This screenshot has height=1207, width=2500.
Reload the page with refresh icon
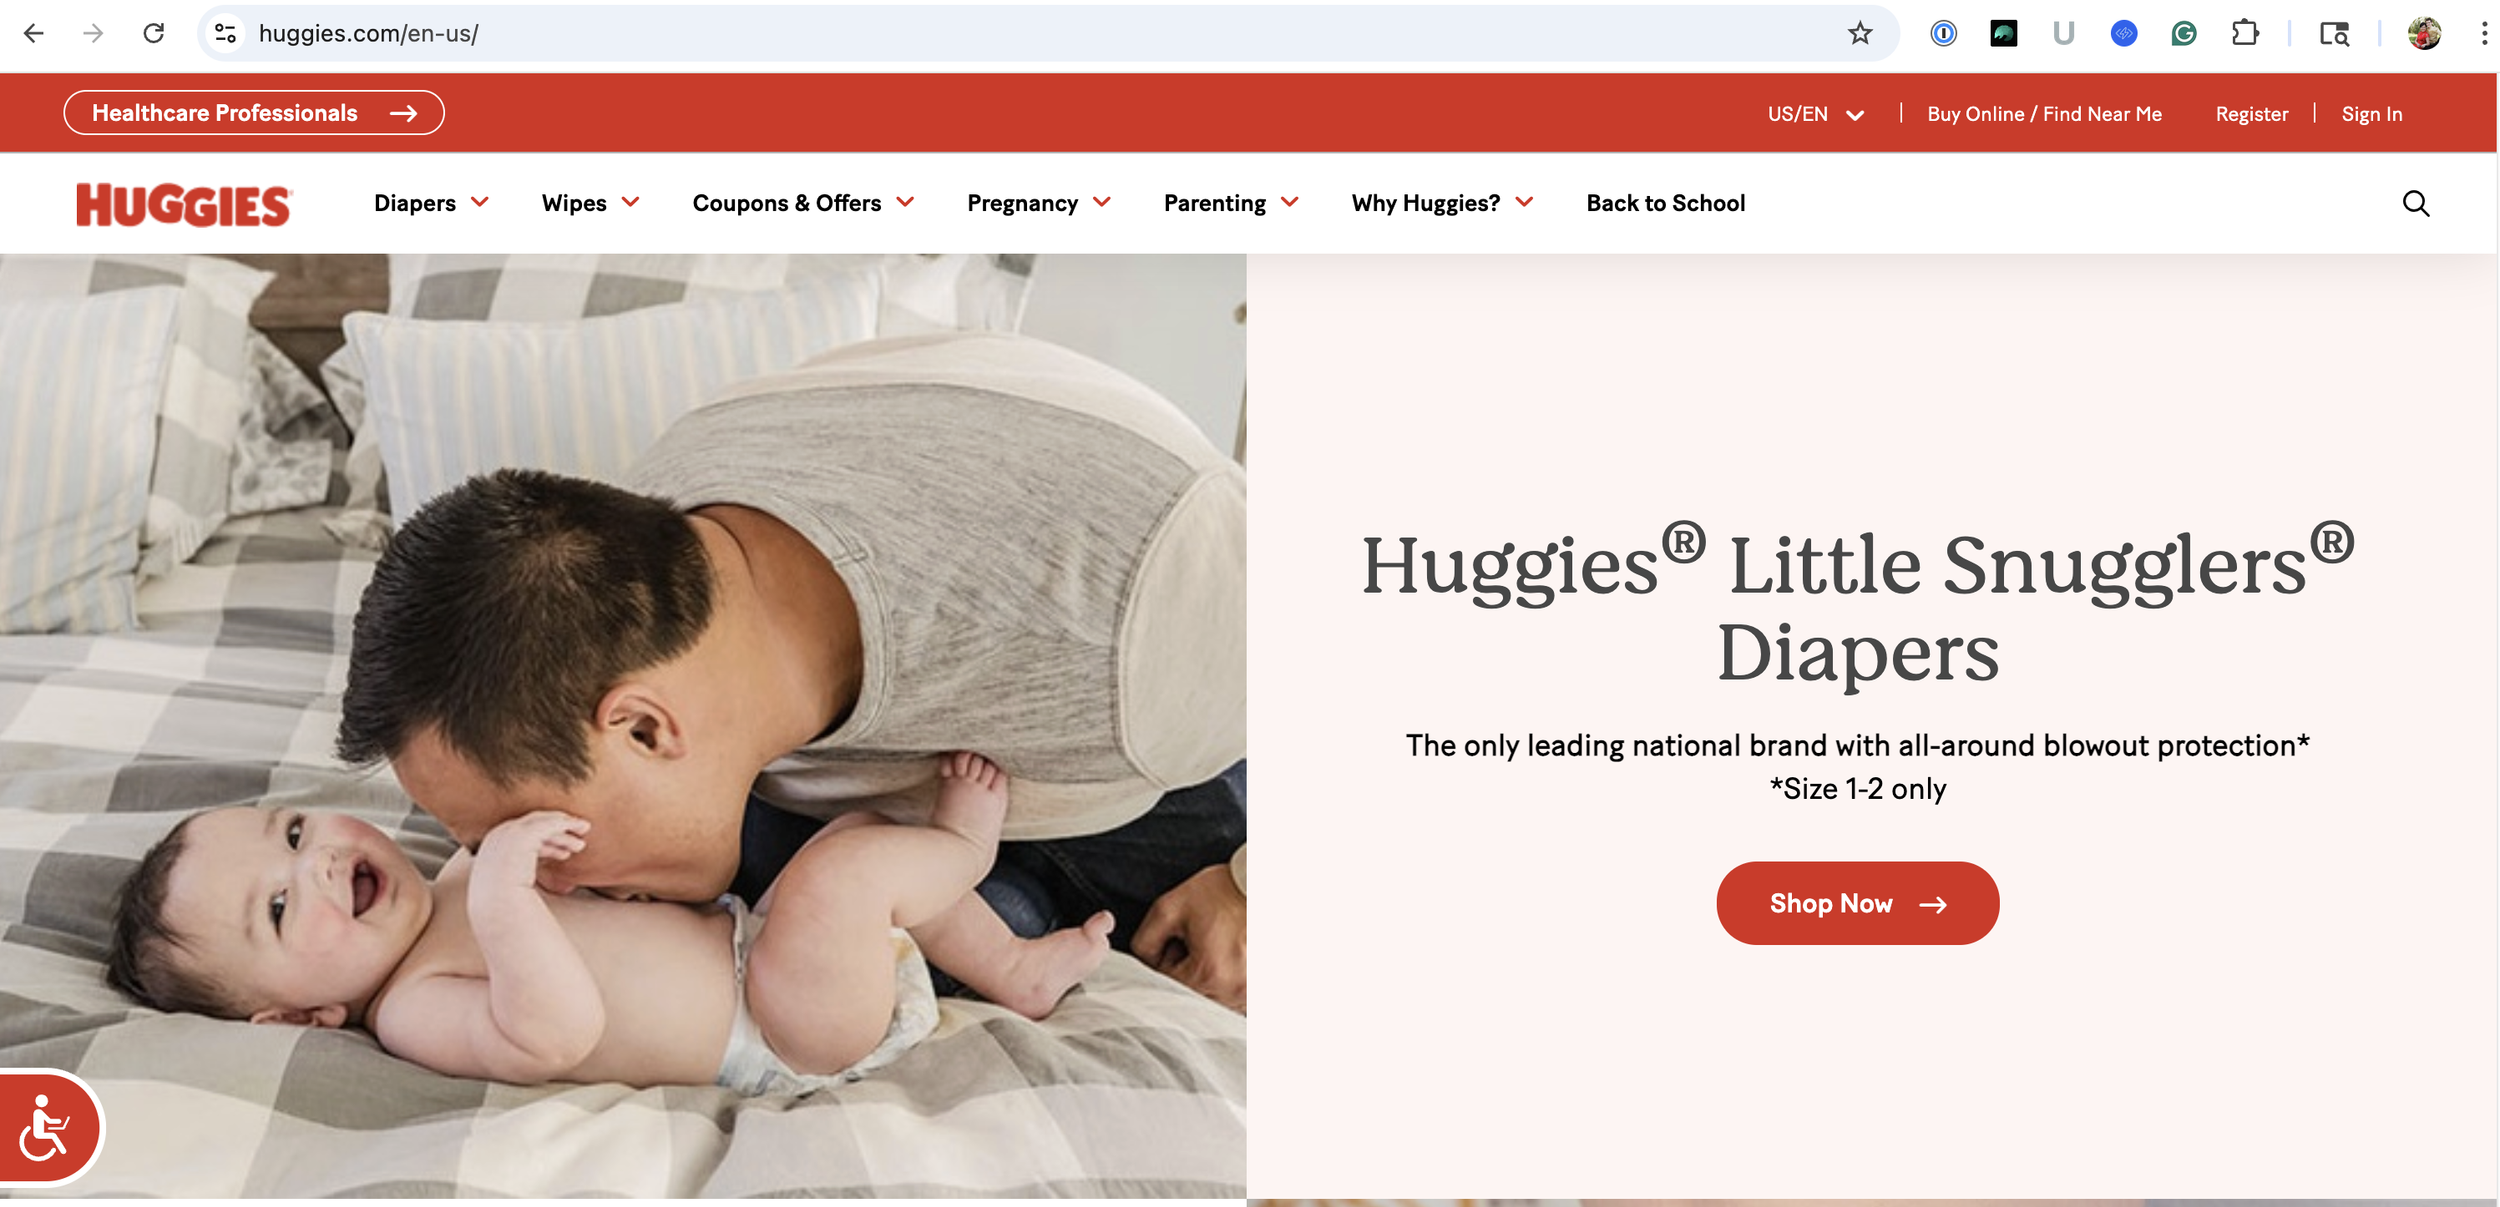coord(154,34)
